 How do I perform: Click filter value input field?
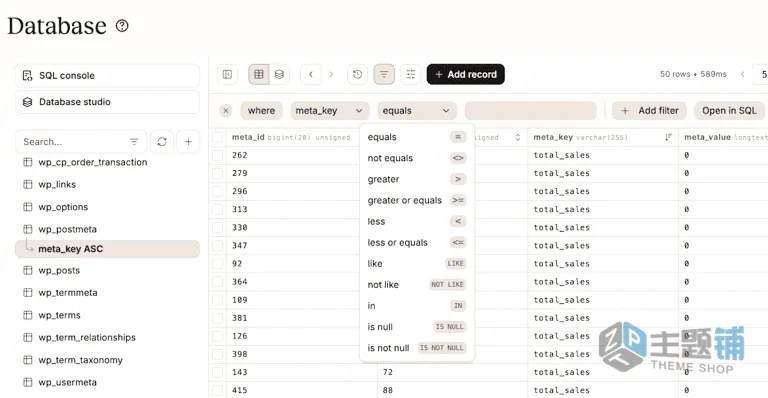coord(530,111)
